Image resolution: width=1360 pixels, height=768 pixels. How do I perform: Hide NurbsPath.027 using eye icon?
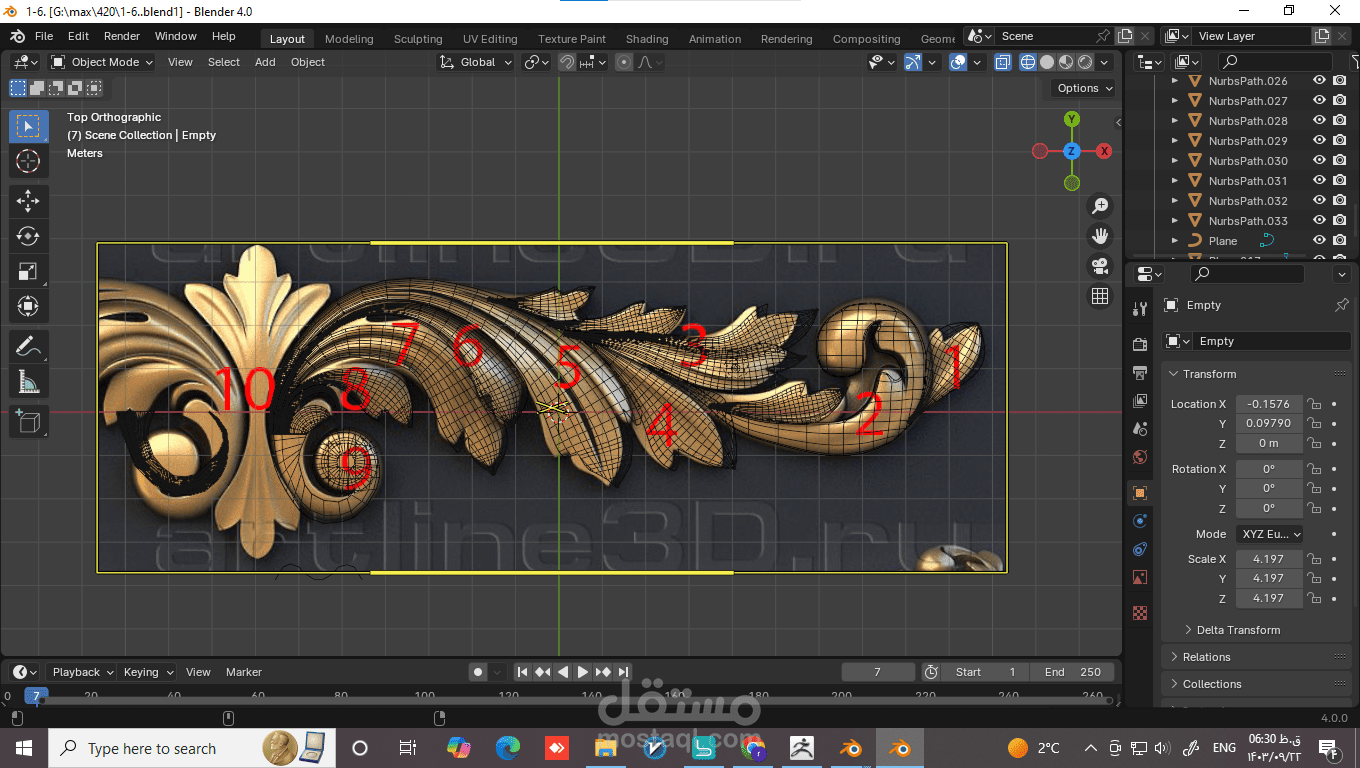[1319, 101]
